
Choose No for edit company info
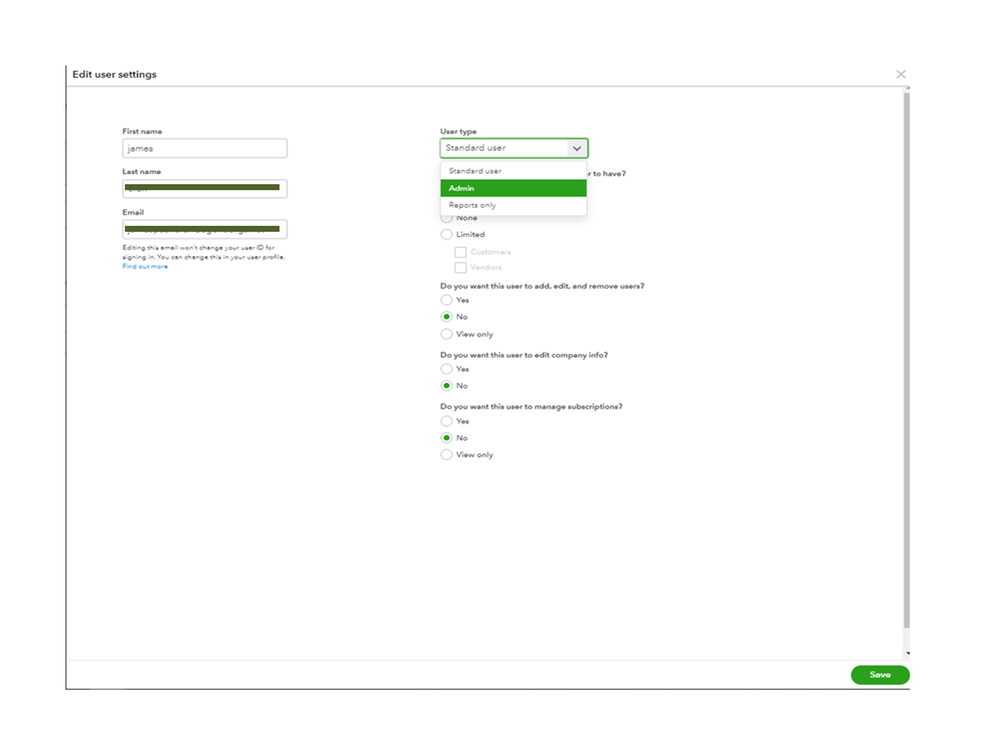click(x=447, y=385)
